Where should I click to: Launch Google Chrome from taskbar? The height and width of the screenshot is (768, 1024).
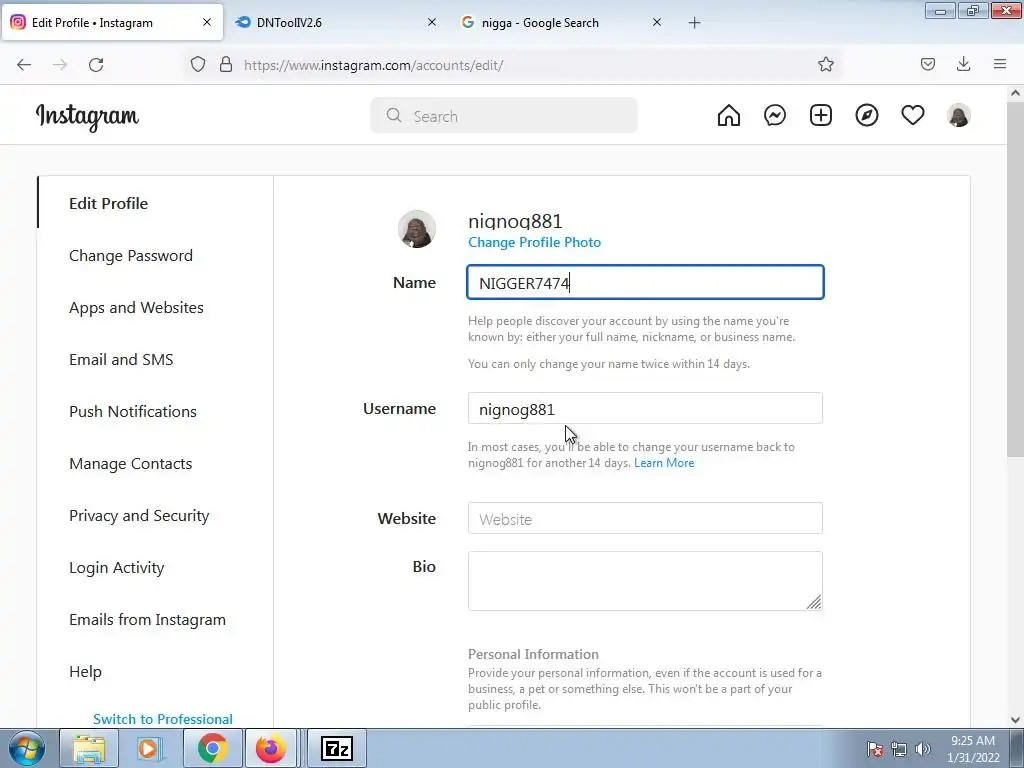[x=212, y=748]
